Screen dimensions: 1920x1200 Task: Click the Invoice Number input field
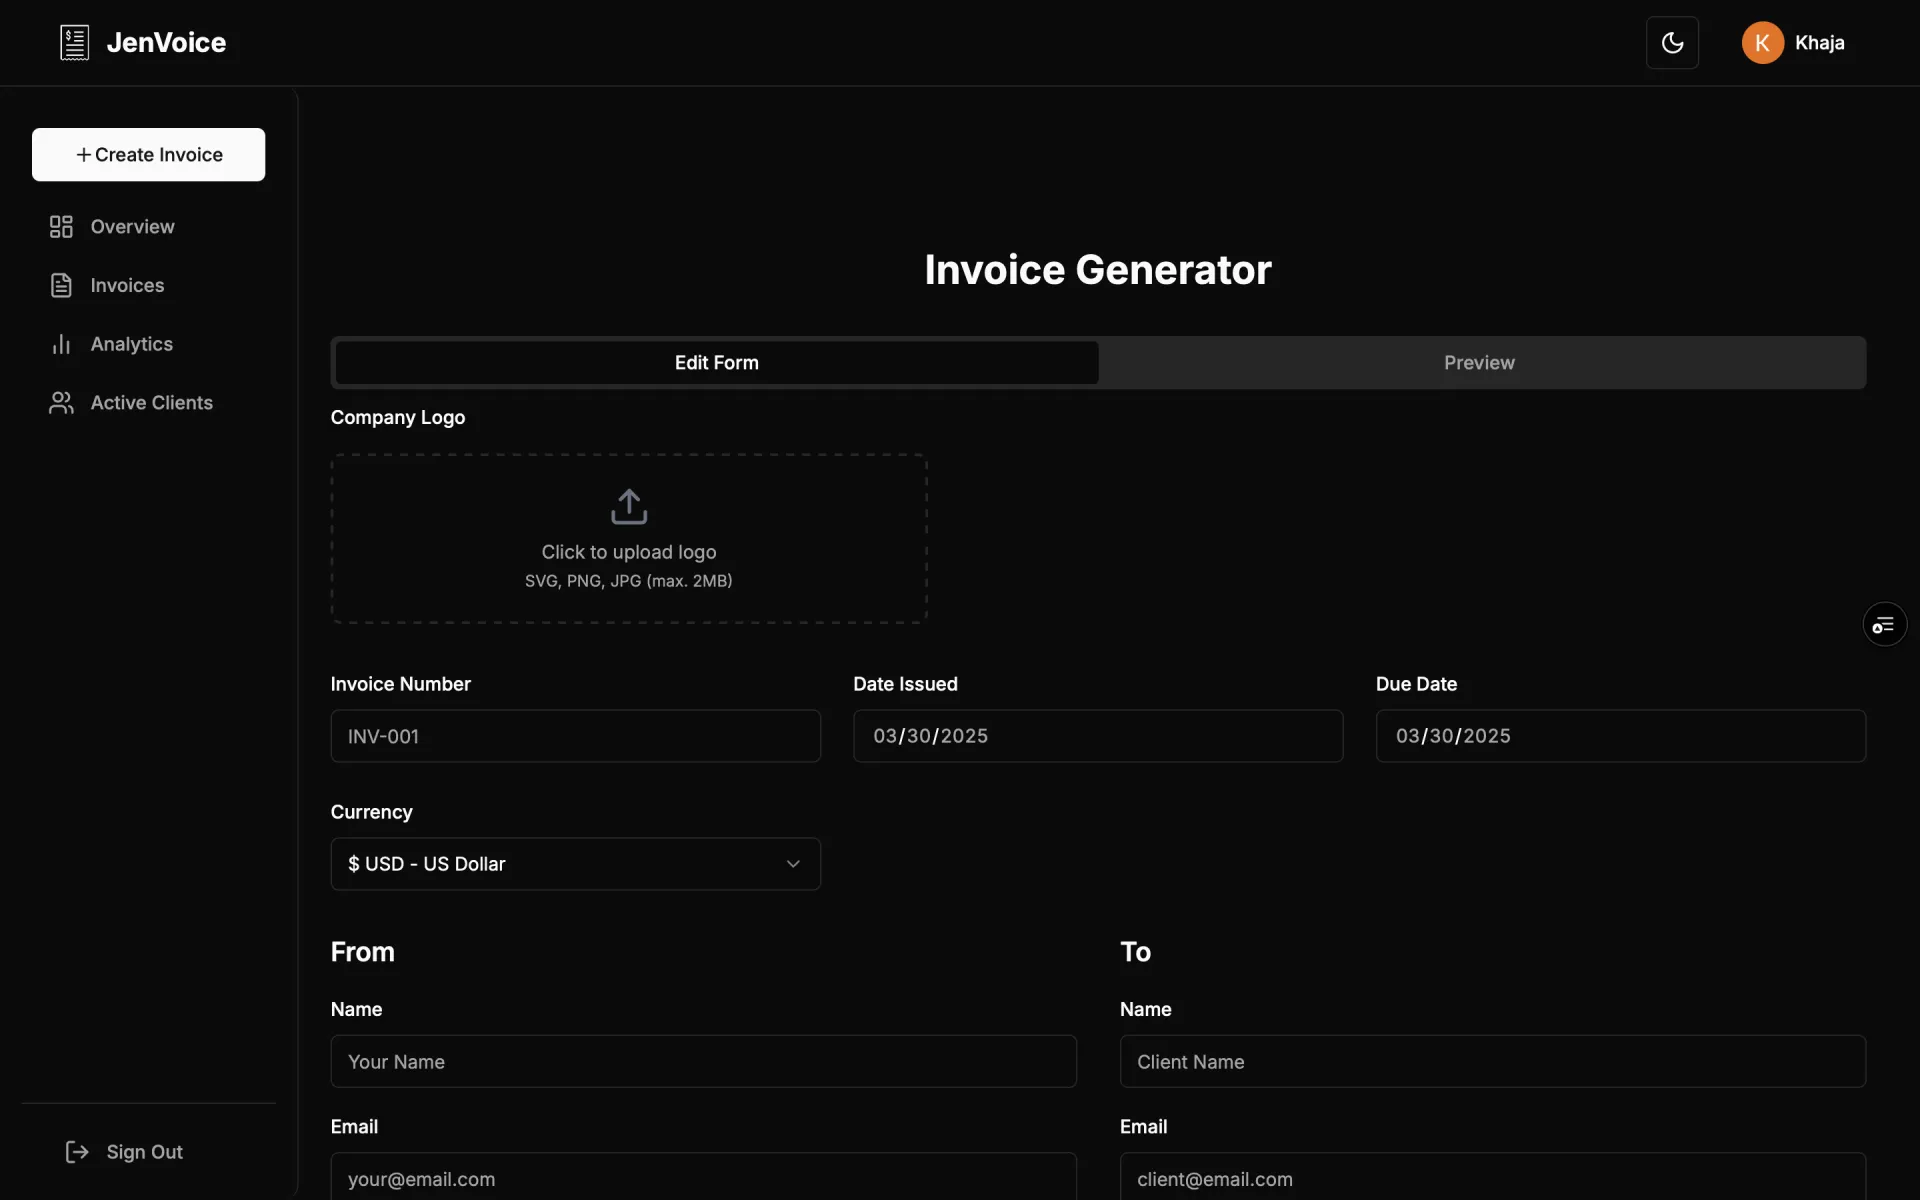pos(575,736)
